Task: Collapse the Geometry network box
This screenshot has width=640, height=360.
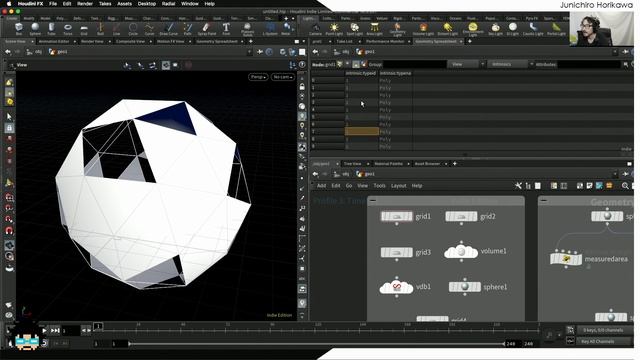Action: click(x=543, y=200)
